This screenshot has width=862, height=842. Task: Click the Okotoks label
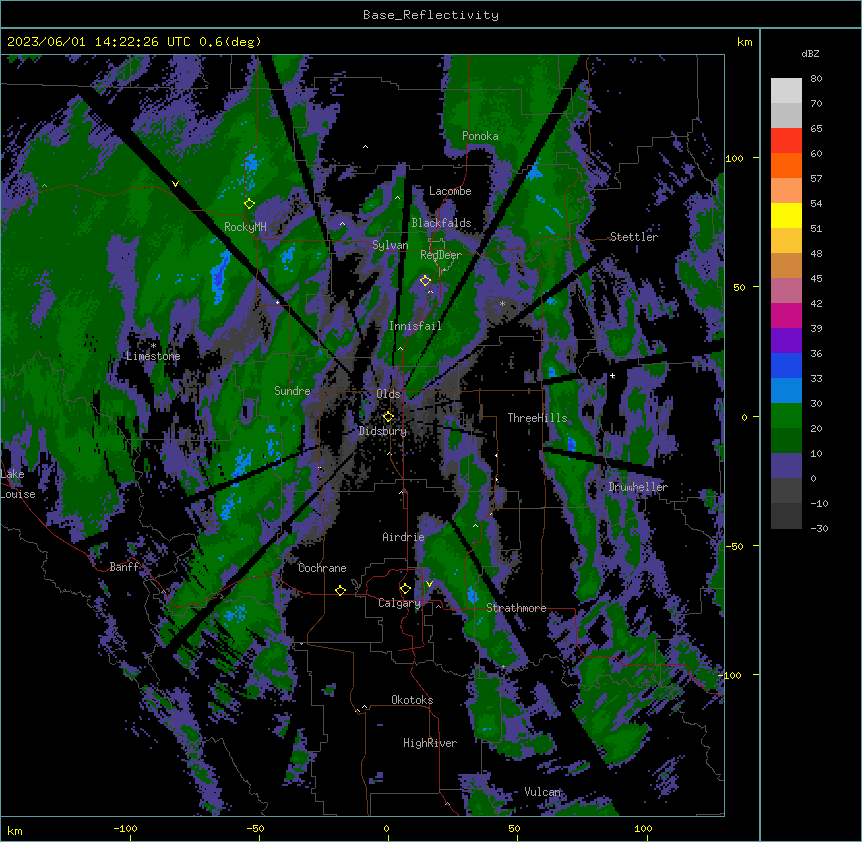tap(412, 700)
